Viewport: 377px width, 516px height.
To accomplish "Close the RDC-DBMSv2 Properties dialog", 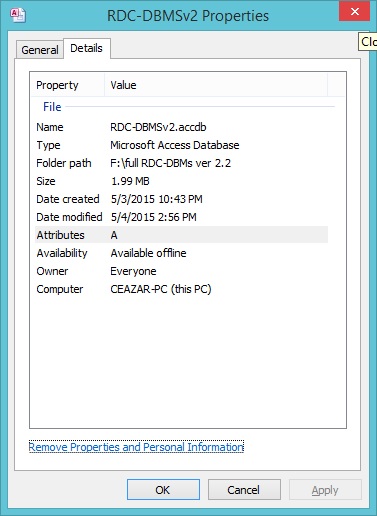I will point(355,12).
